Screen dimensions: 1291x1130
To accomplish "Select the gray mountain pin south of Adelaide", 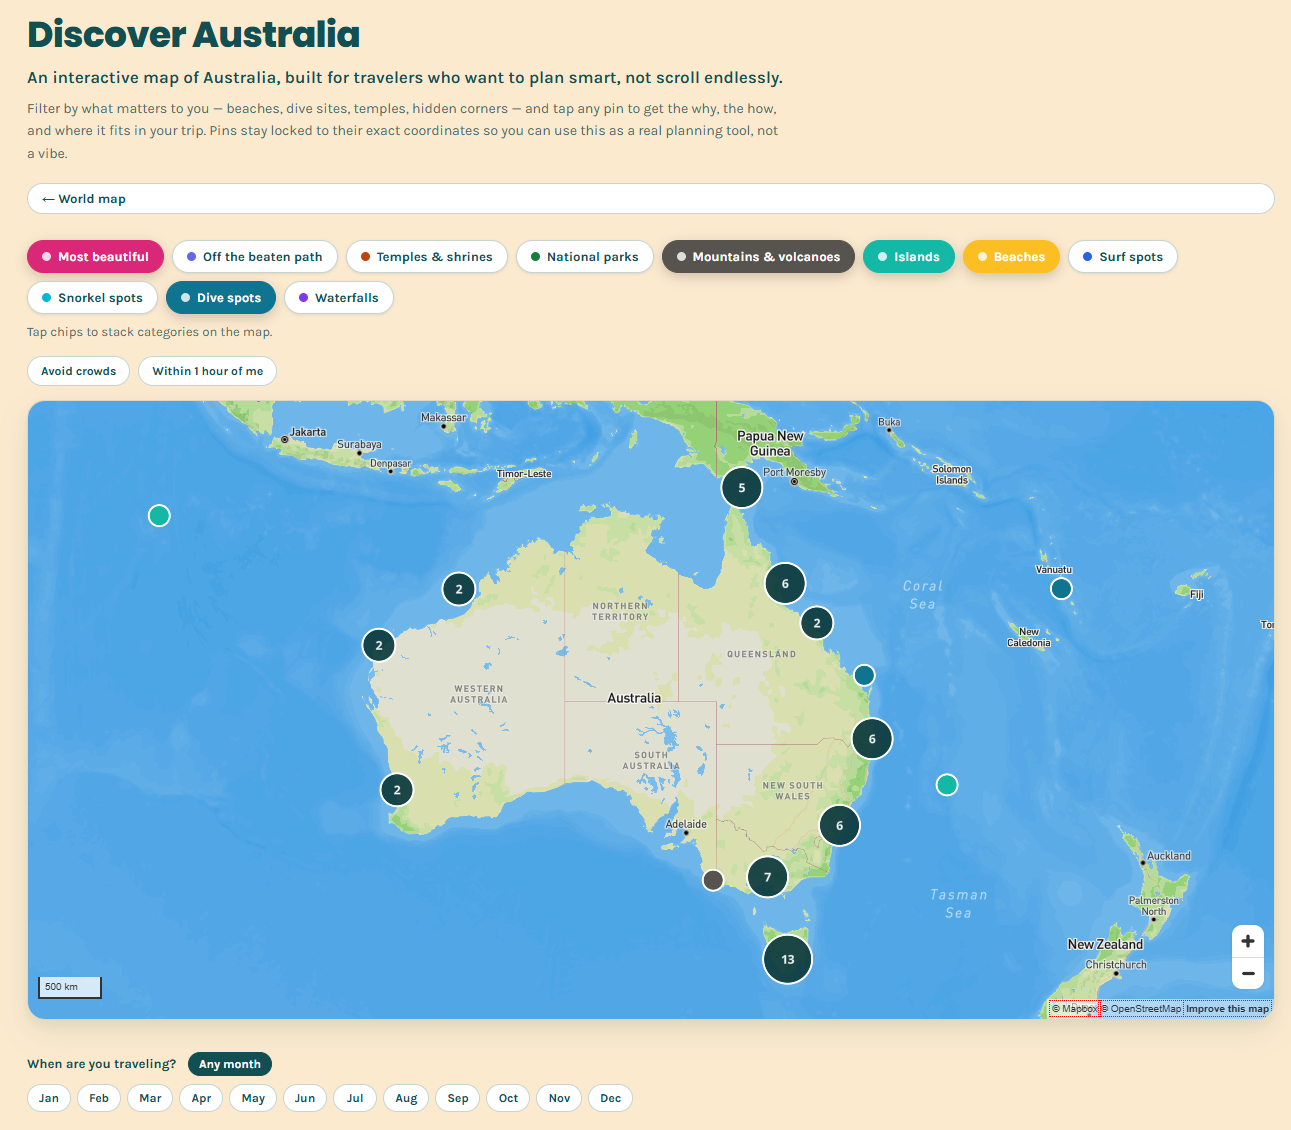I will (713, 880).
